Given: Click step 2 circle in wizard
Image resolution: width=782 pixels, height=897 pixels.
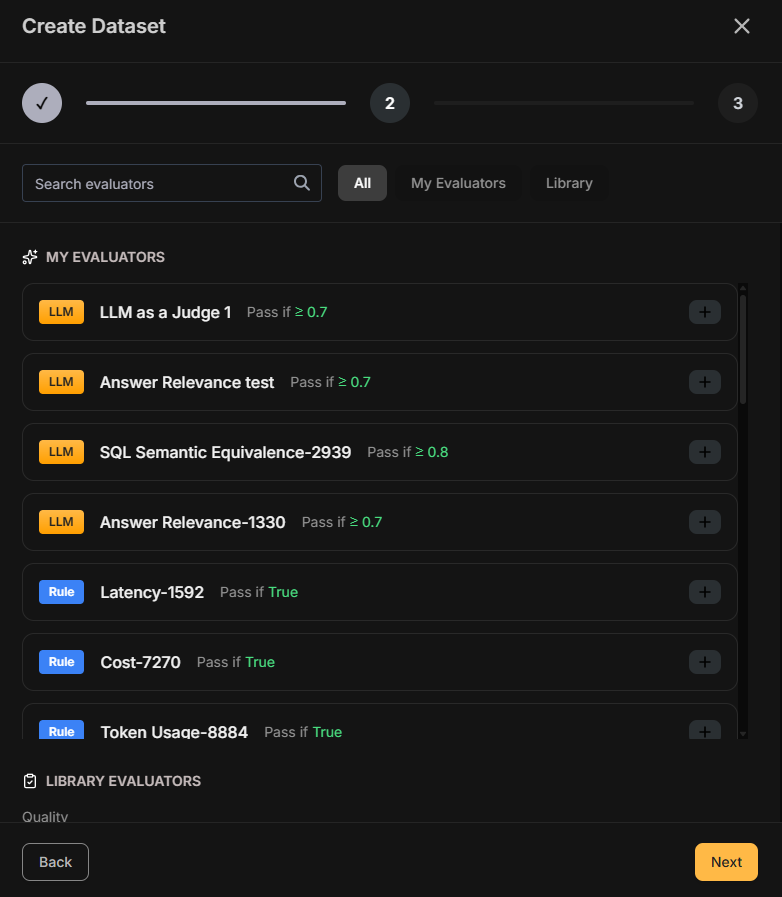Looking at the screenshot, I should (390, 103).
